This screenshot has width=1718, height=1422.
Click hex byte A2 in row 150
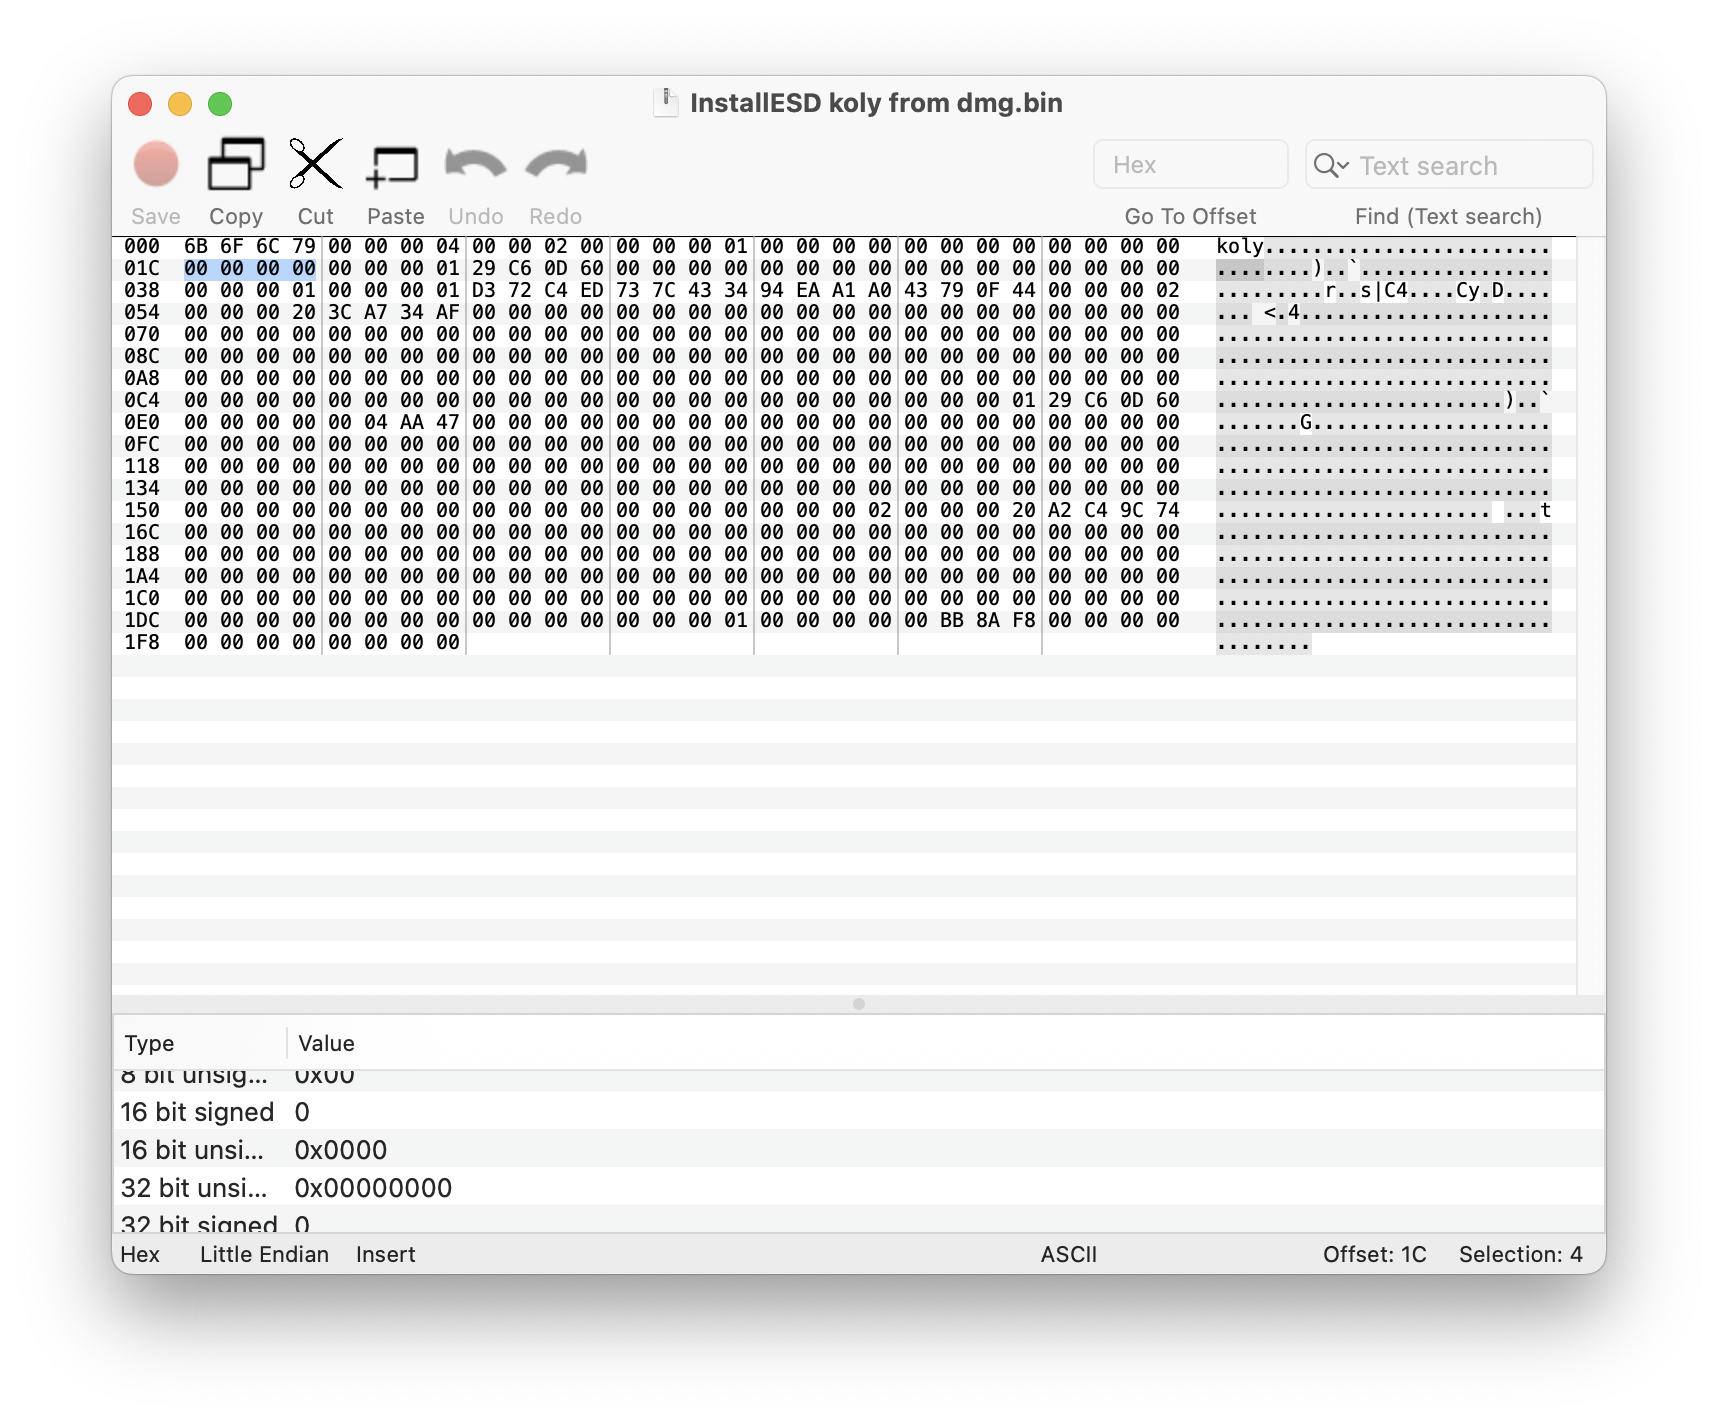point(1060,510)
